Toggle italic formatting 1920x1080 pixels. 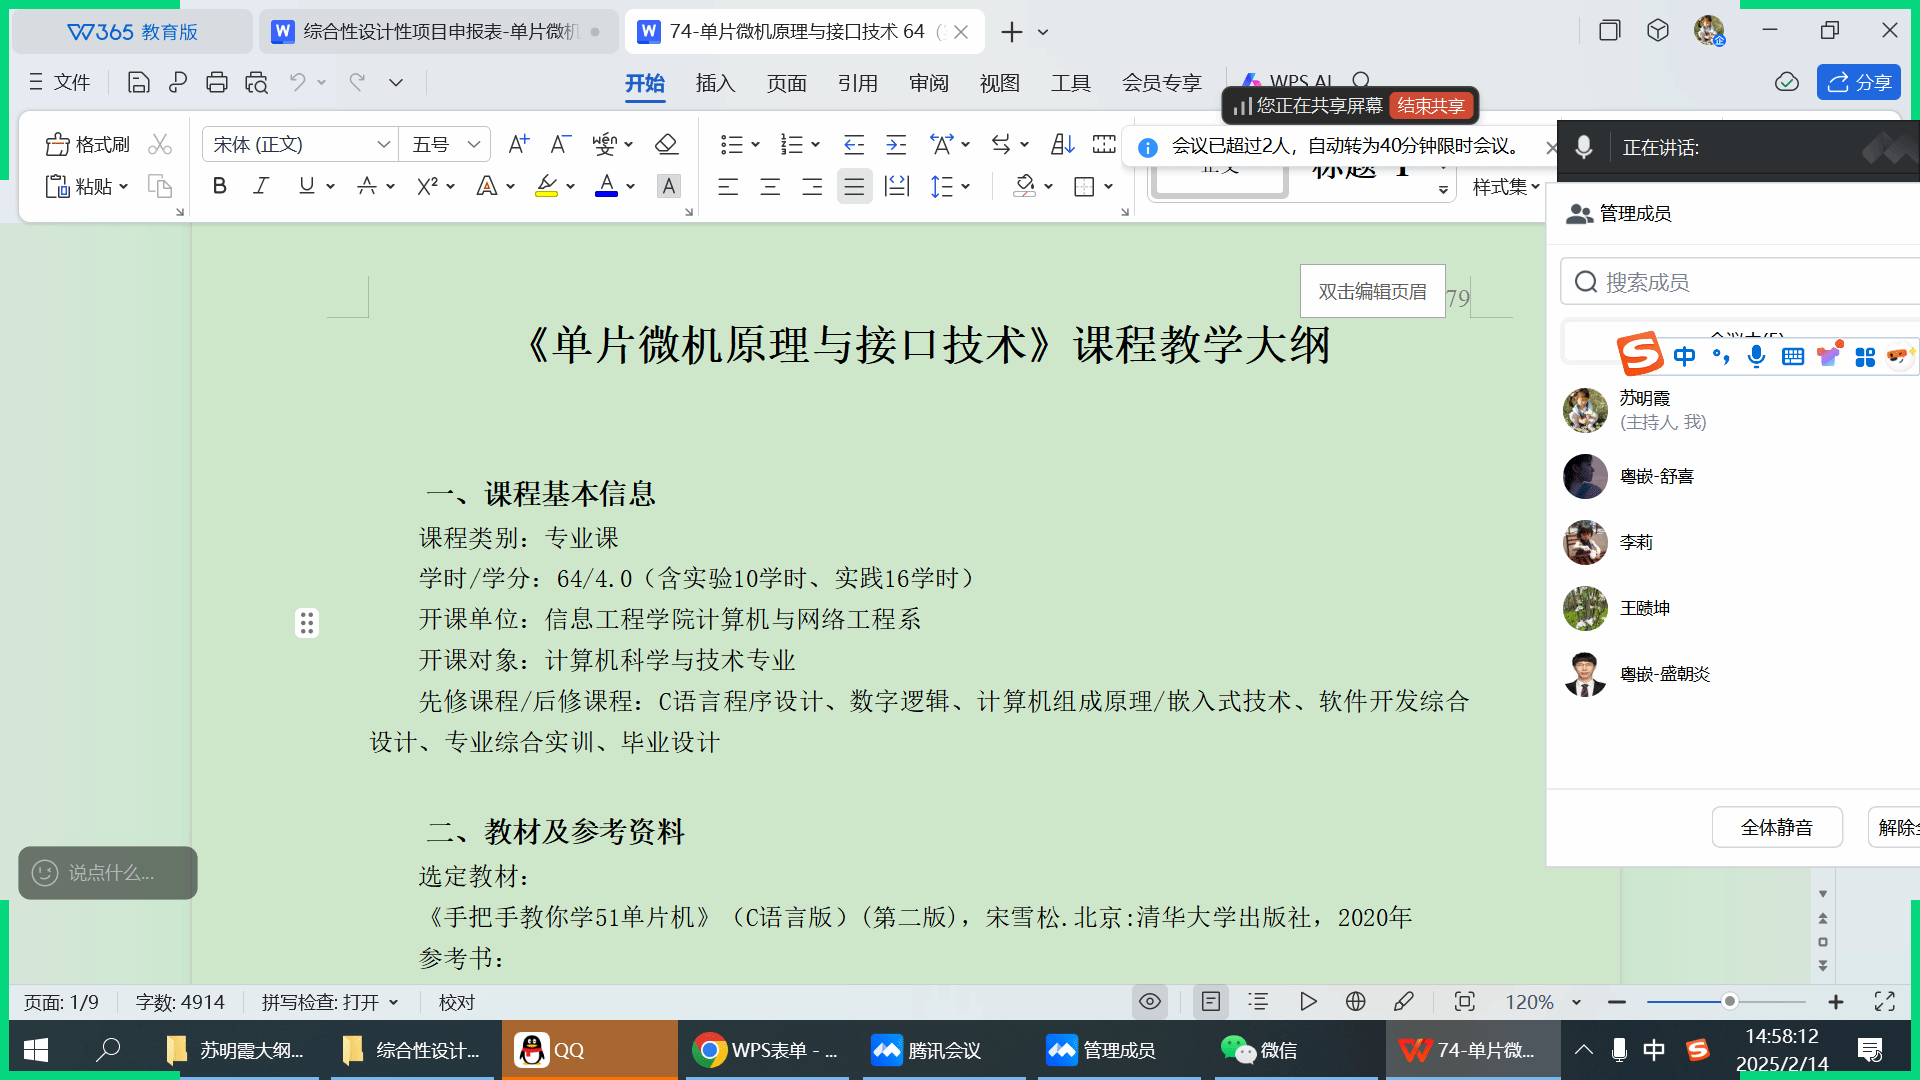click(x=261, y=186)
